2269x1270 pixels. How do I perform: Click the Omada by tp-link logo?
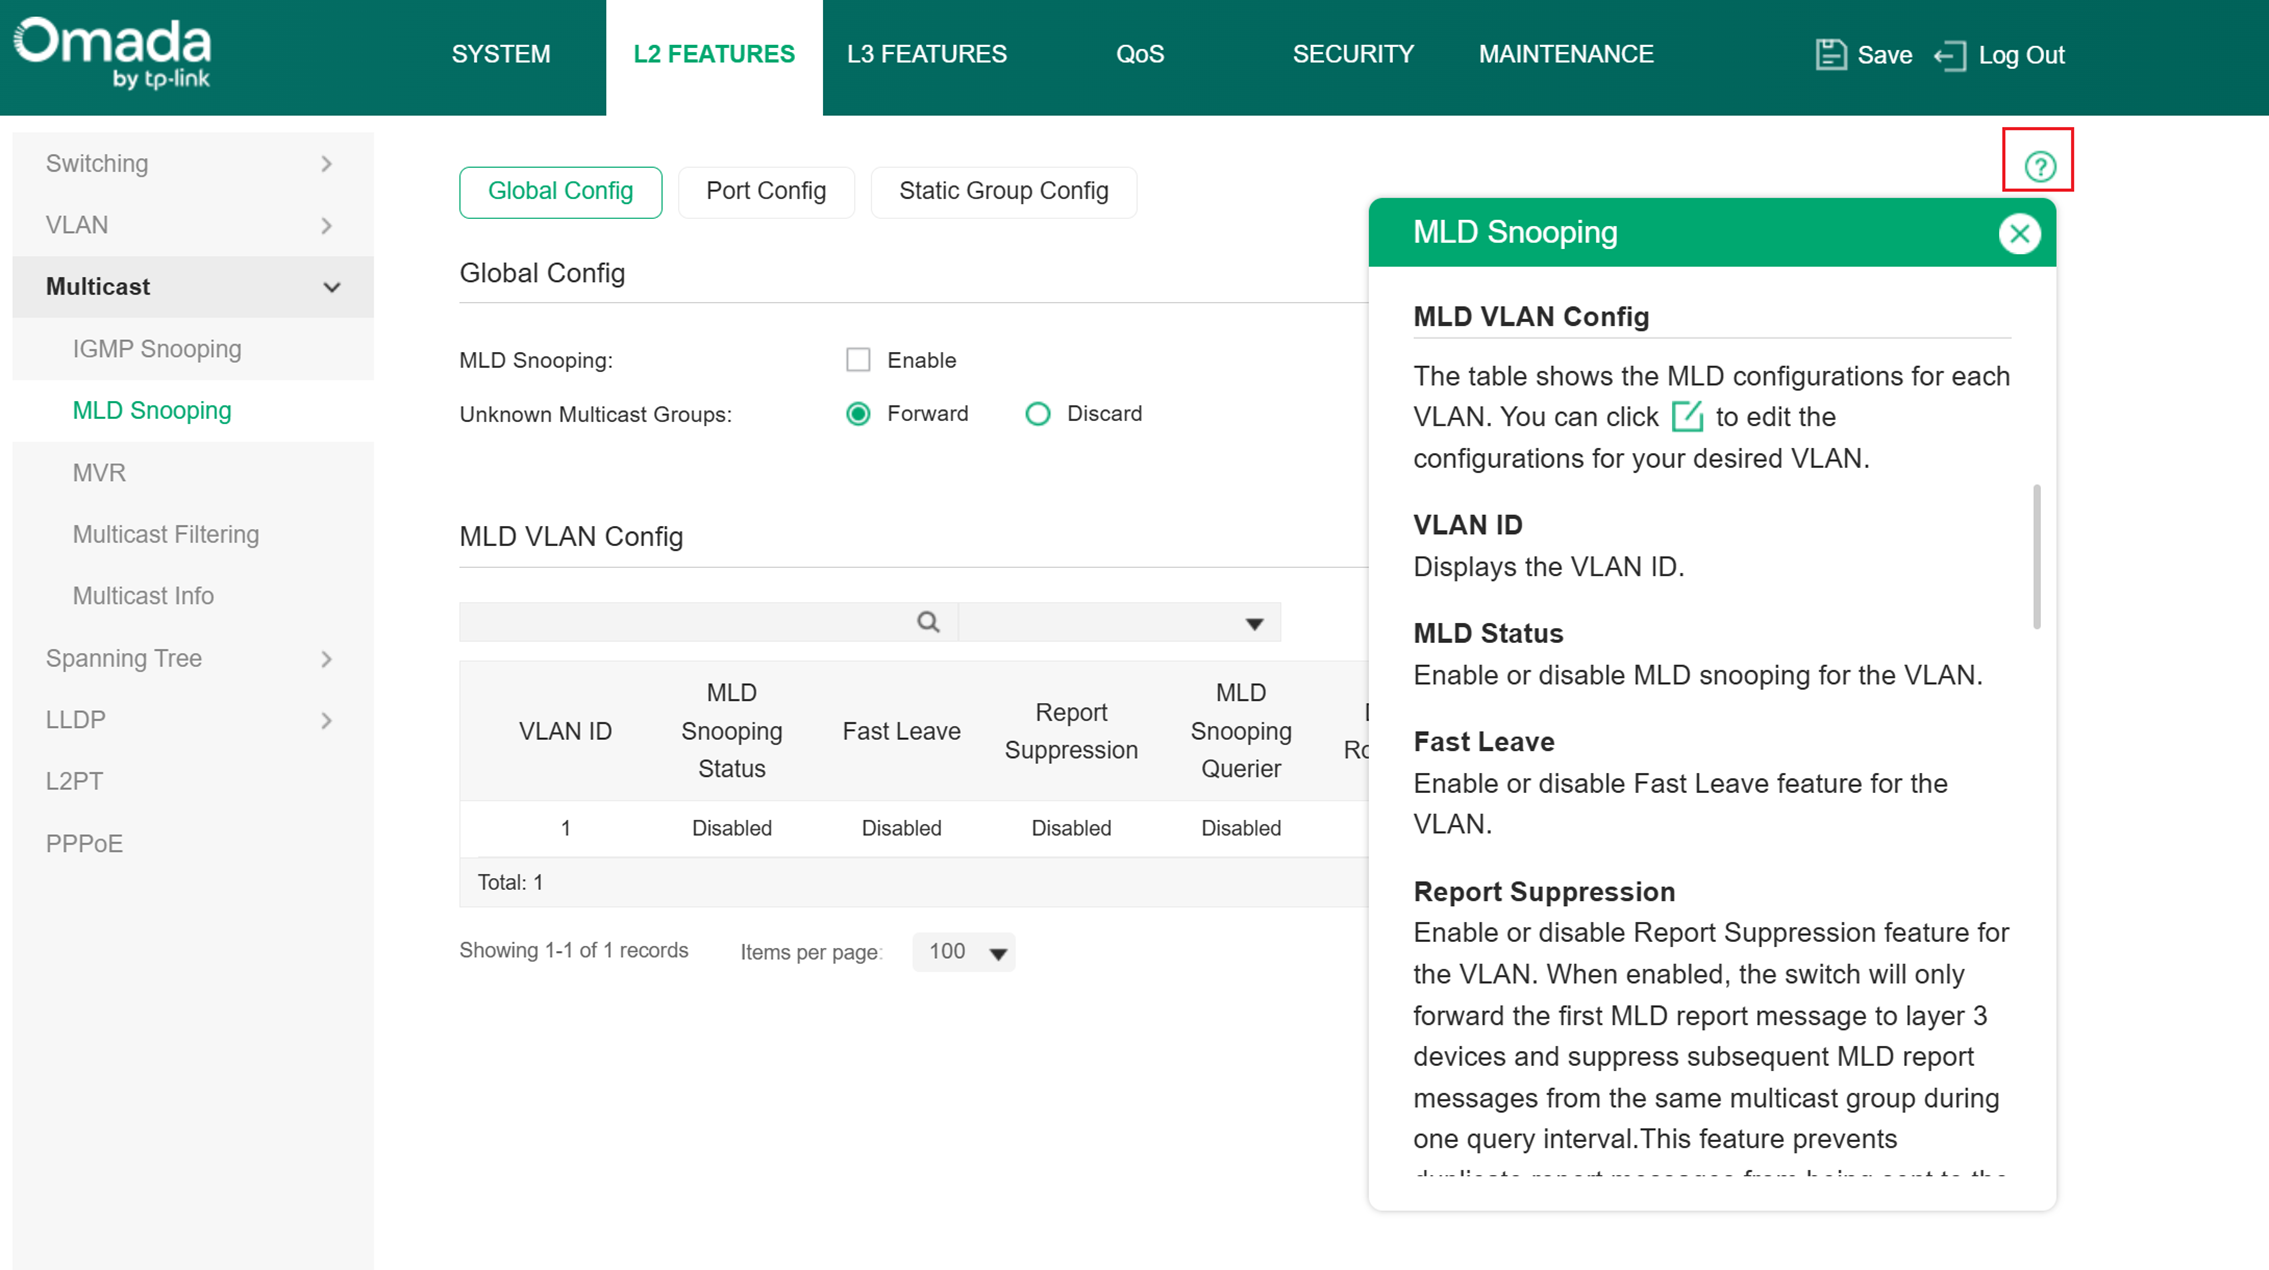112,53
